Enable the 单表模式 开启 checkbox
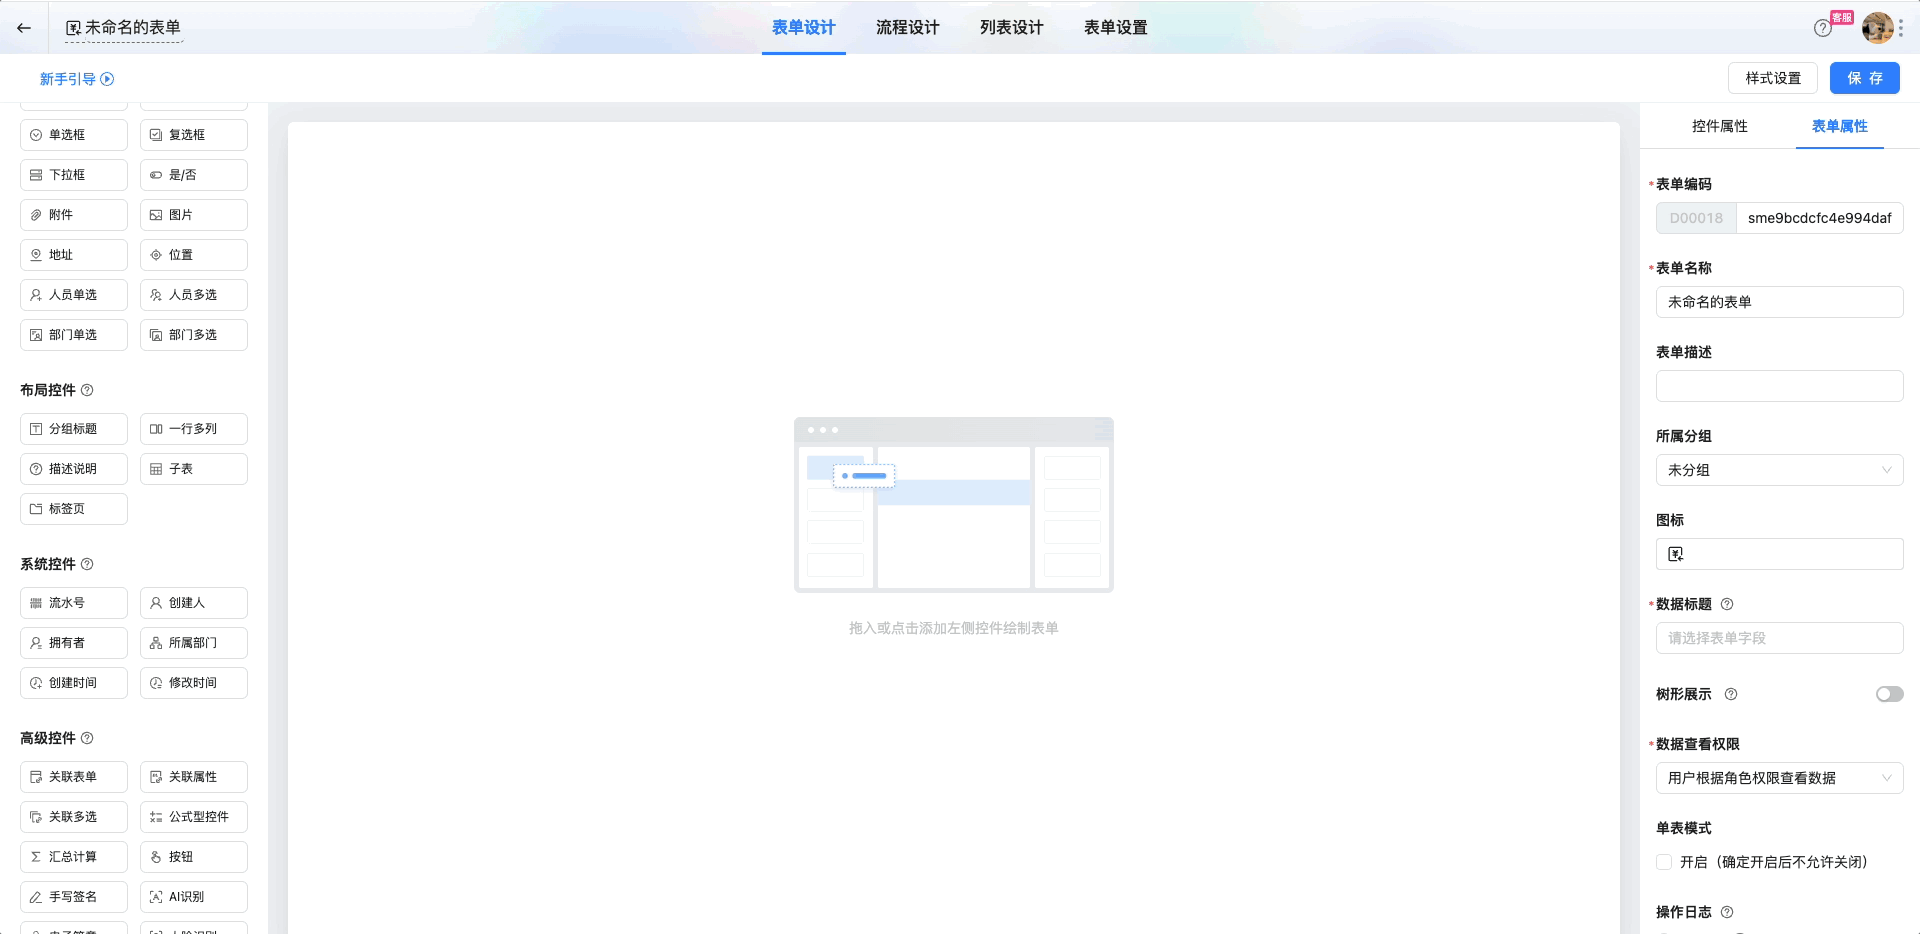1920x934 pixels. coord(1664,862)
